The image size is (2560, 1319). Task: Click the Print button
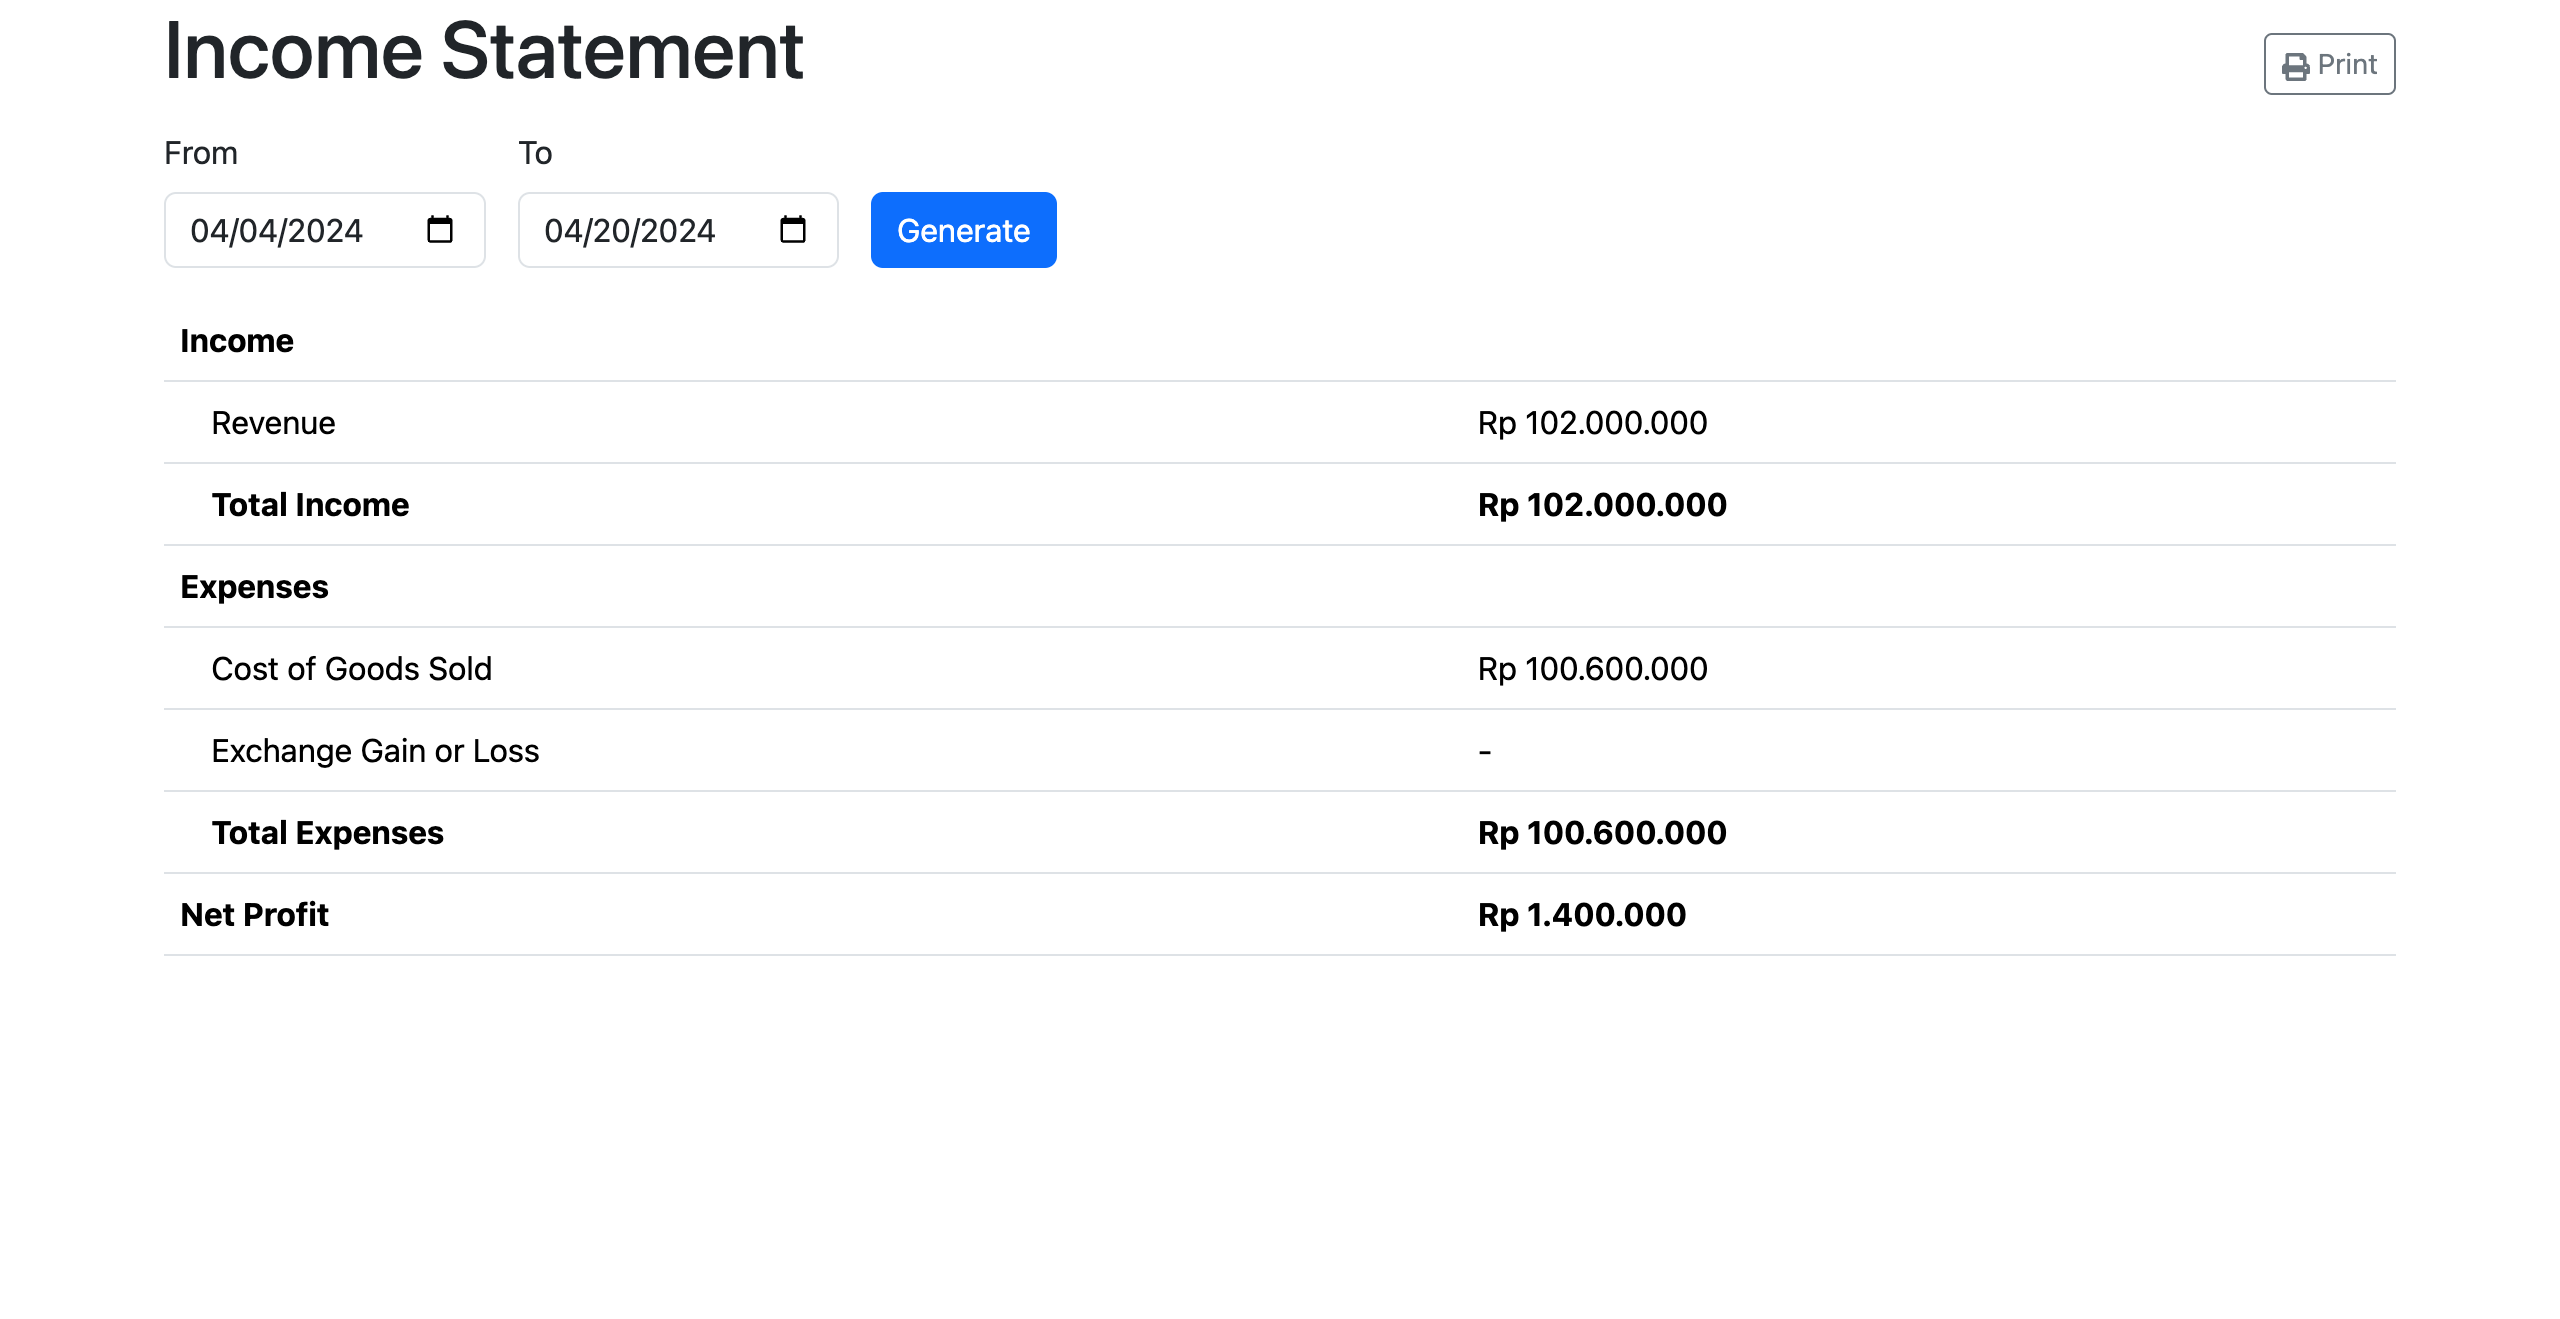coord(2329,64)
